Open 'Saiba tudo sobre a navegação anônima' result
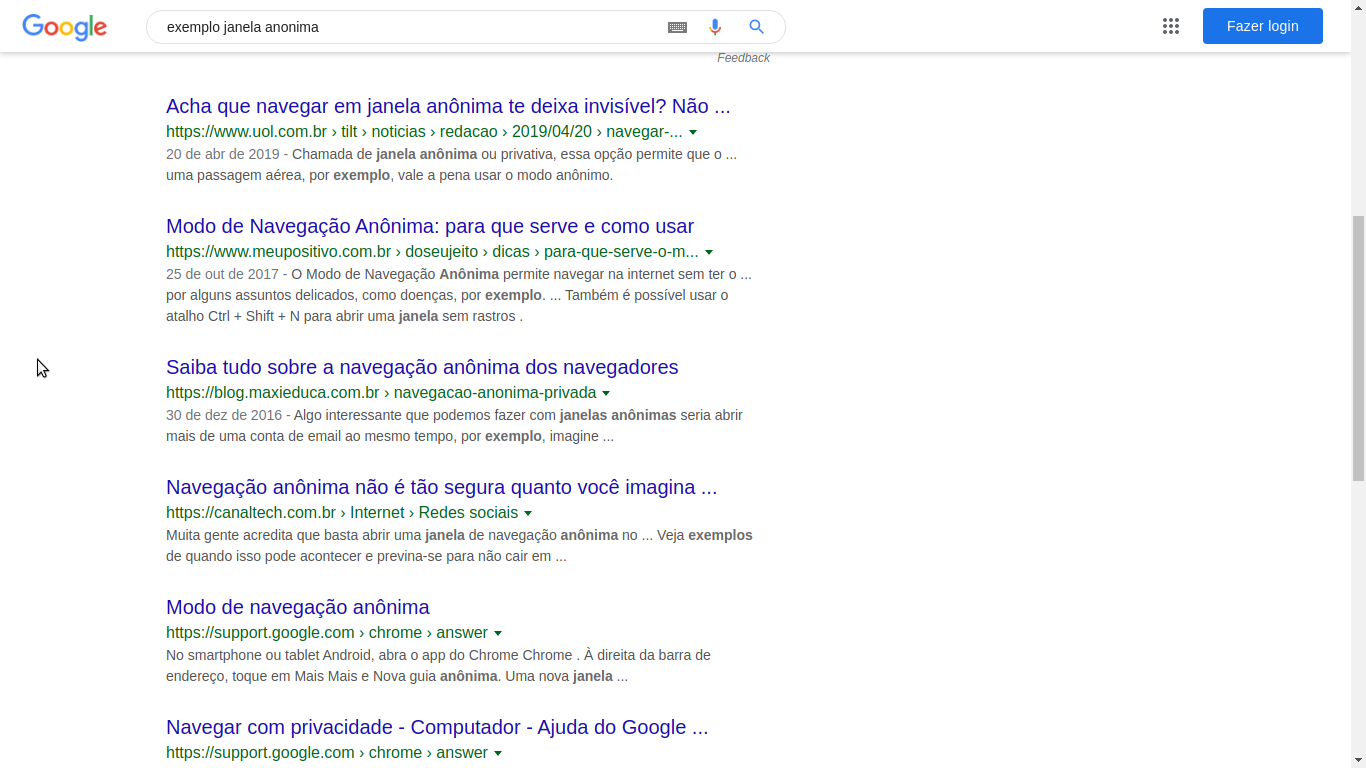 click(422, 367)
